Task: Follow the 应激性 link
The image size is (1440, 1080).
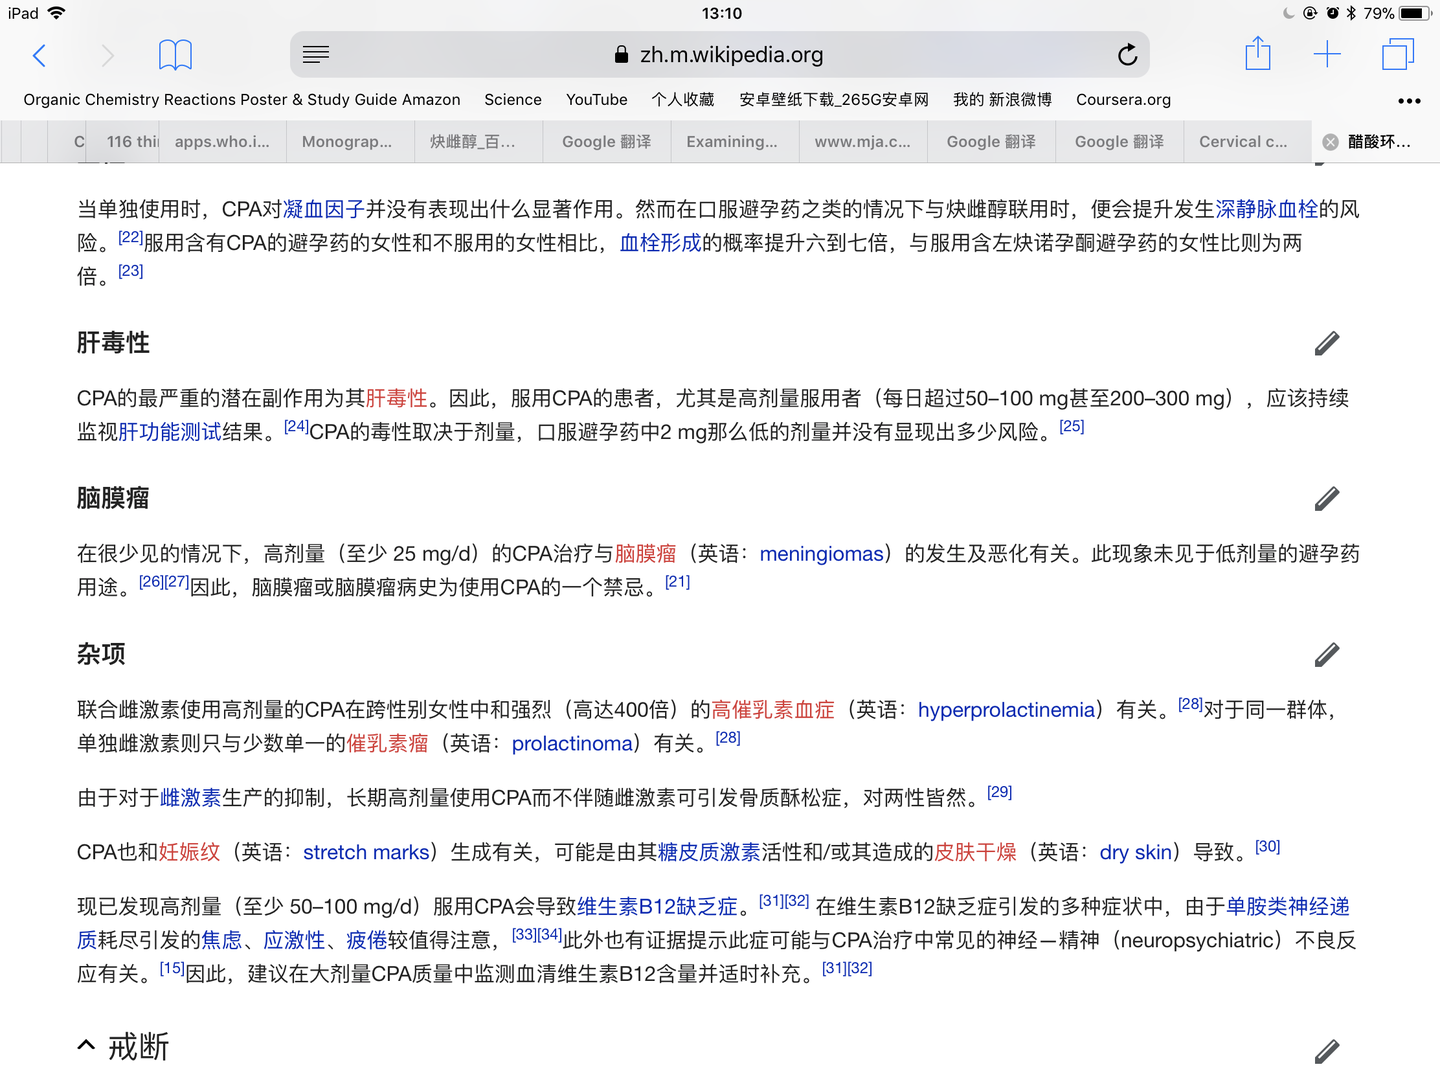Action: click(x=294, y=941)
